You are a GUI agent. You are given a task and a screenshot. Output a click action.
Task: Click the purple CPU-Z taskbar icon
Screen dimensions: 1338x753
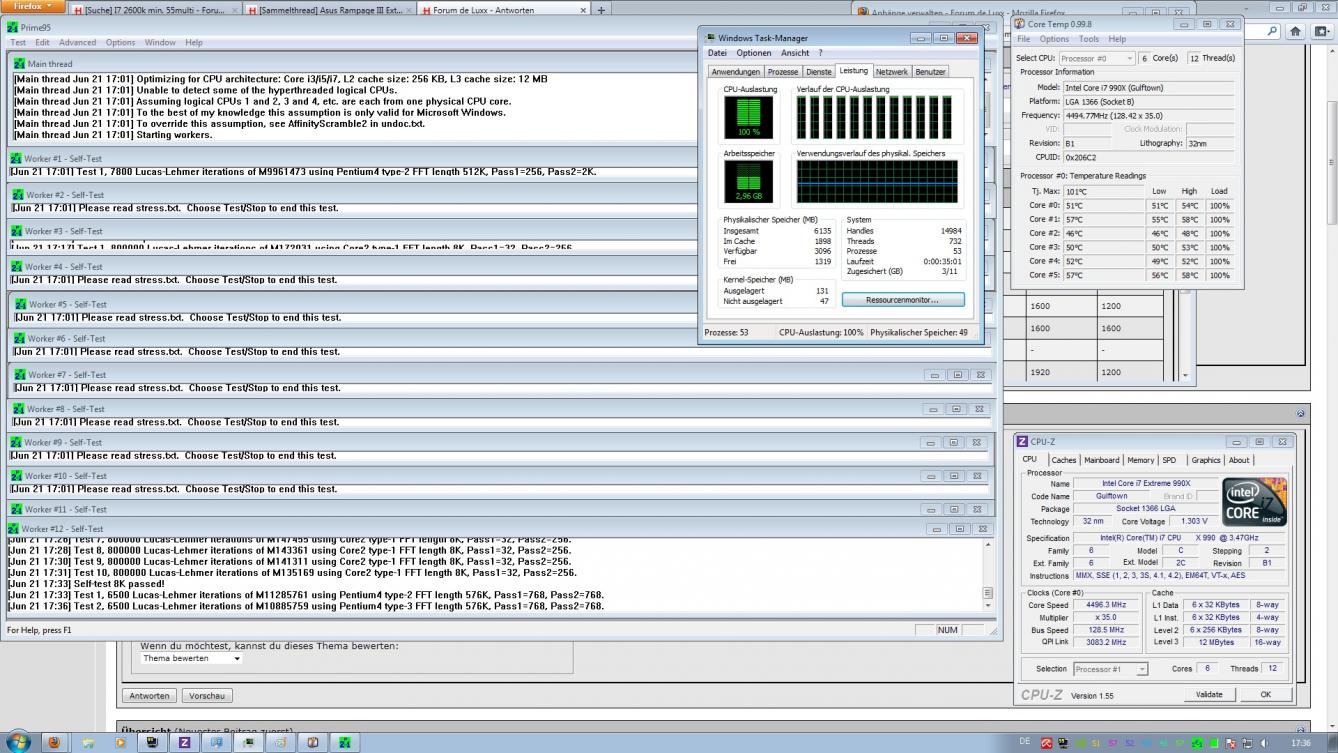(x=184, y=743)
